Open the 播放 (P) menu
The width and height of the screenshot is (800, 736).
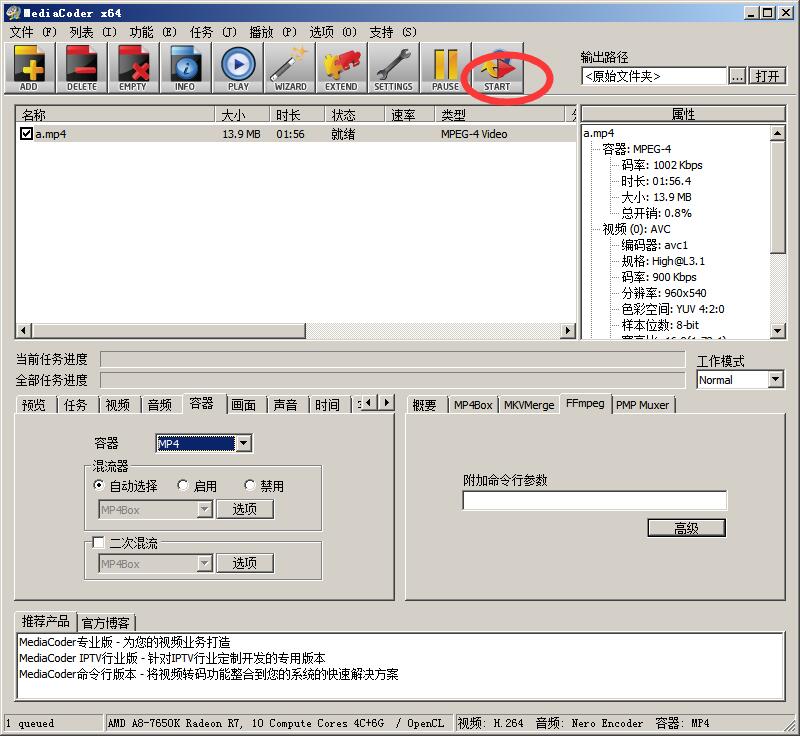(273, 32)
